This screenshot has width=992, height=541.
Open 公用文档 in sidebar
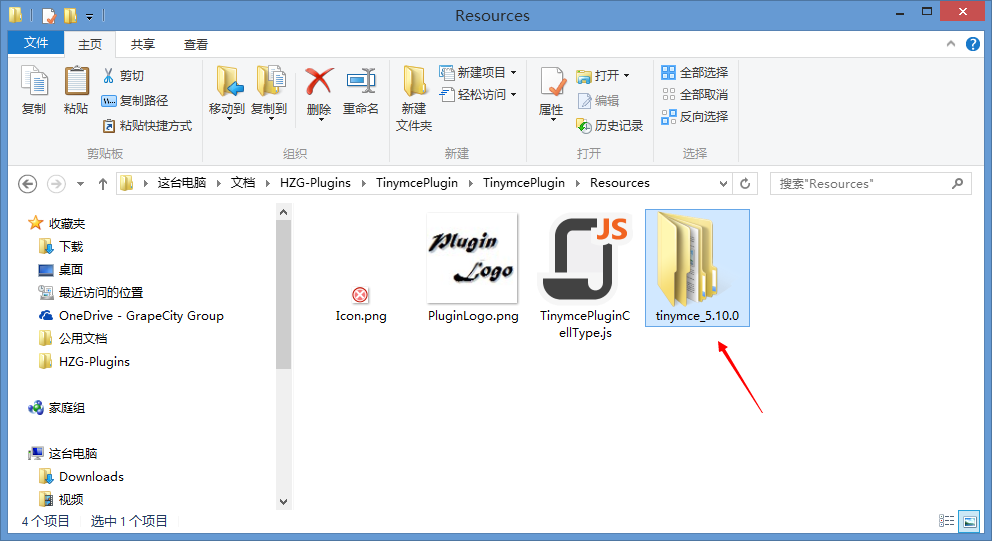[73, 339]
